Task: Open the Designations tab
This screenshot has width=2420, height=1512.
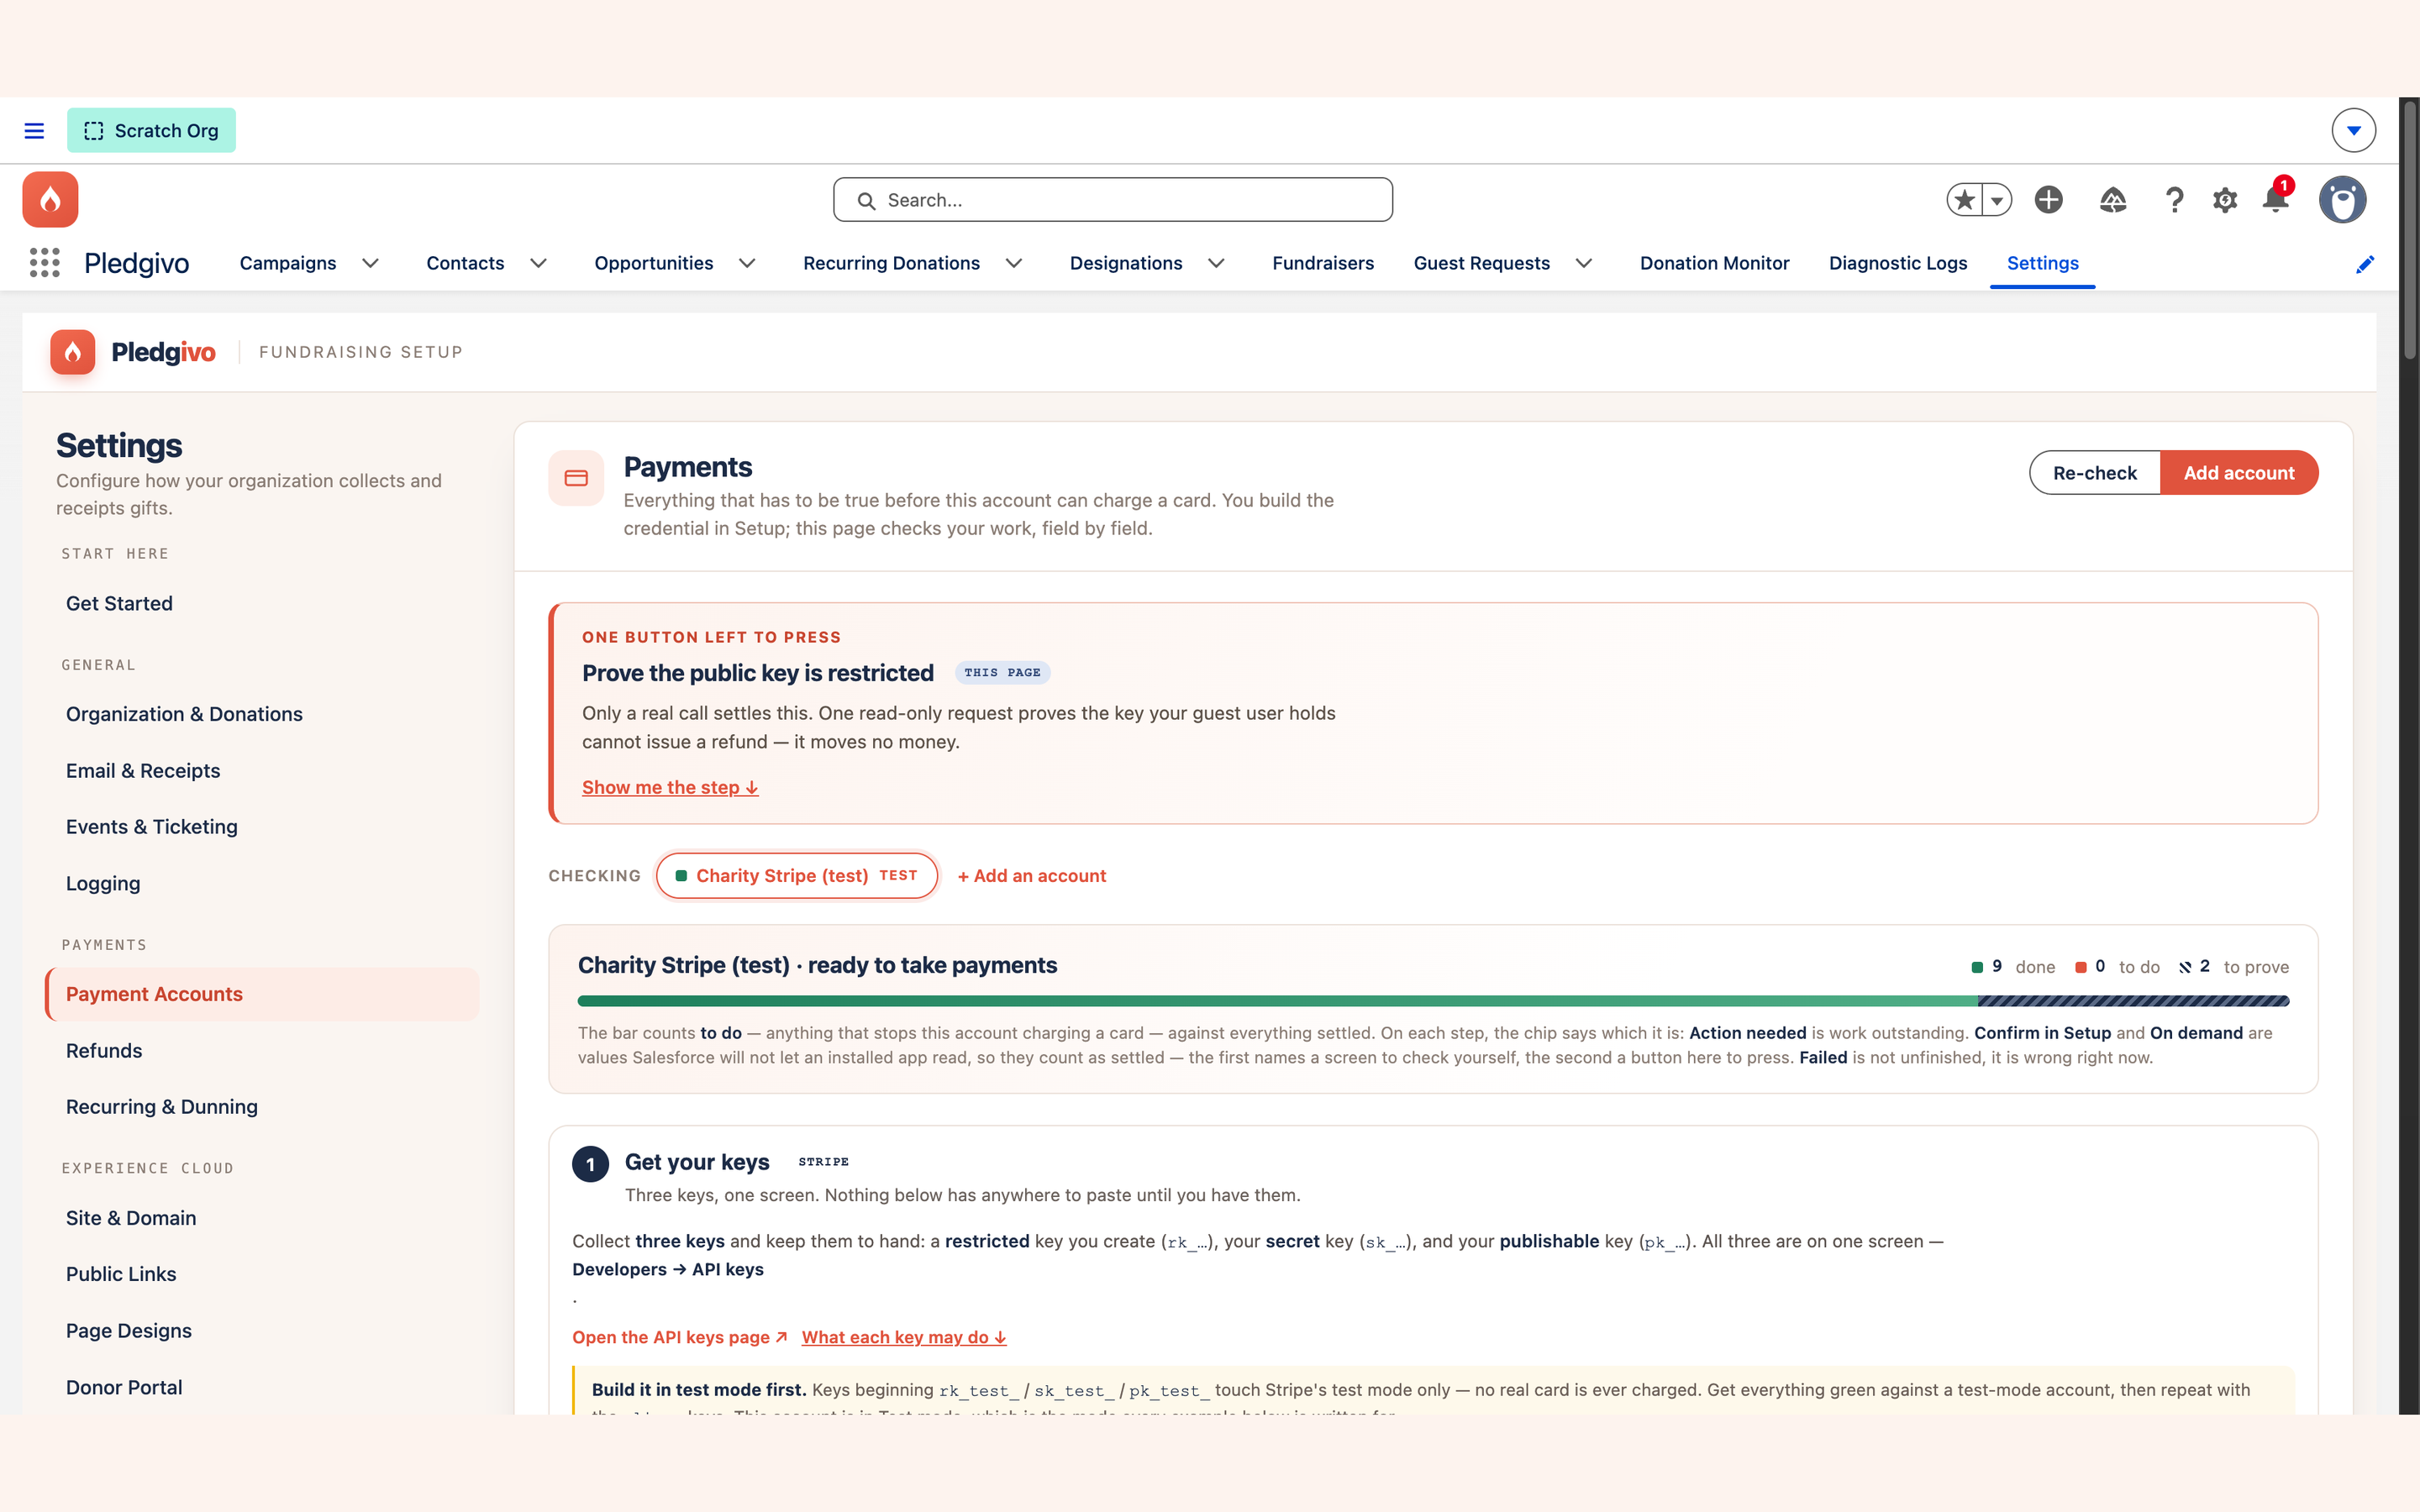Action: tap(1126, 263)
